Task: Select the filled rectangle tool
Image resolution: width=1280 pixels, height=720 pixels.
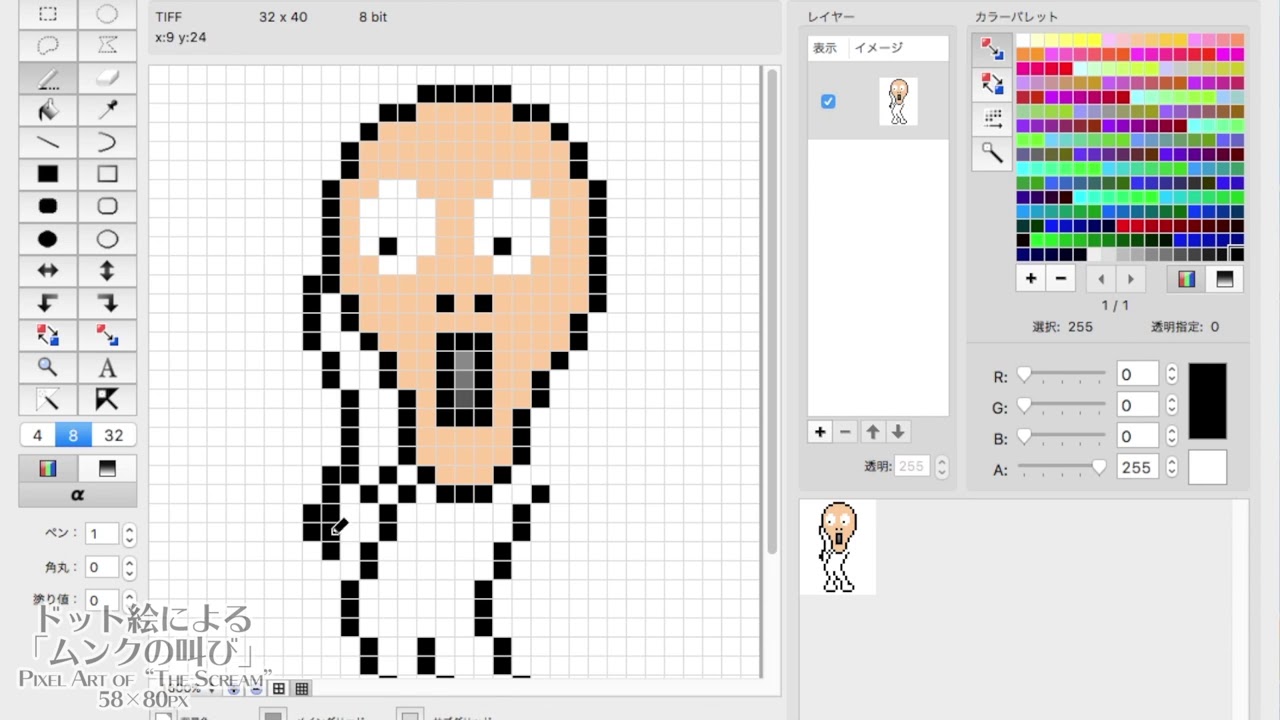Action: coord(47,174)
